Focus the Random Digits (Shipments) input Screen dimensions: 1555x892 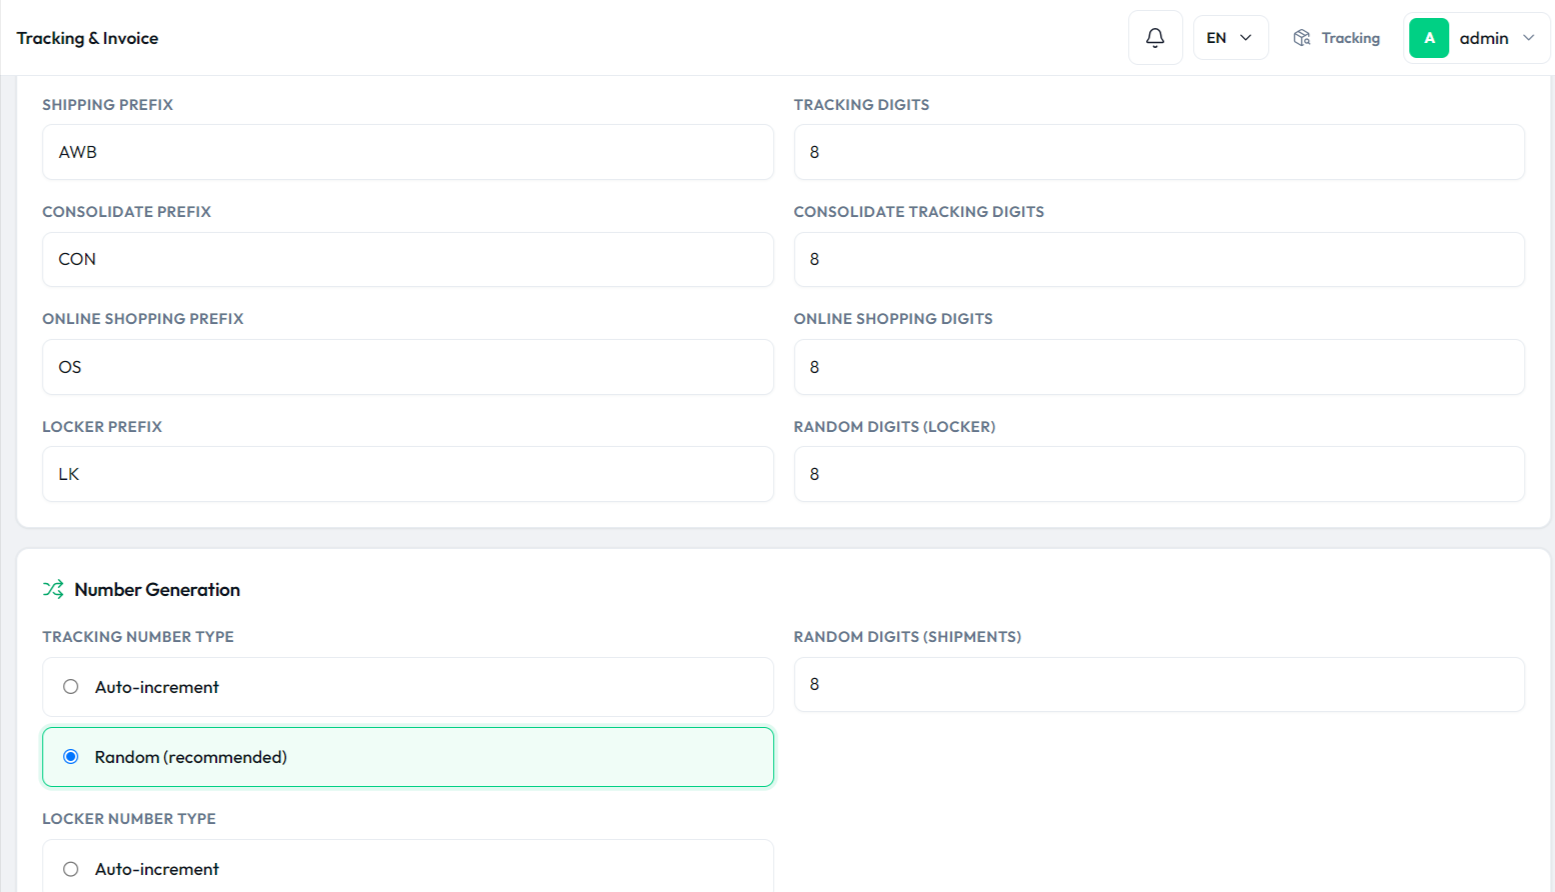point(1159,684)
